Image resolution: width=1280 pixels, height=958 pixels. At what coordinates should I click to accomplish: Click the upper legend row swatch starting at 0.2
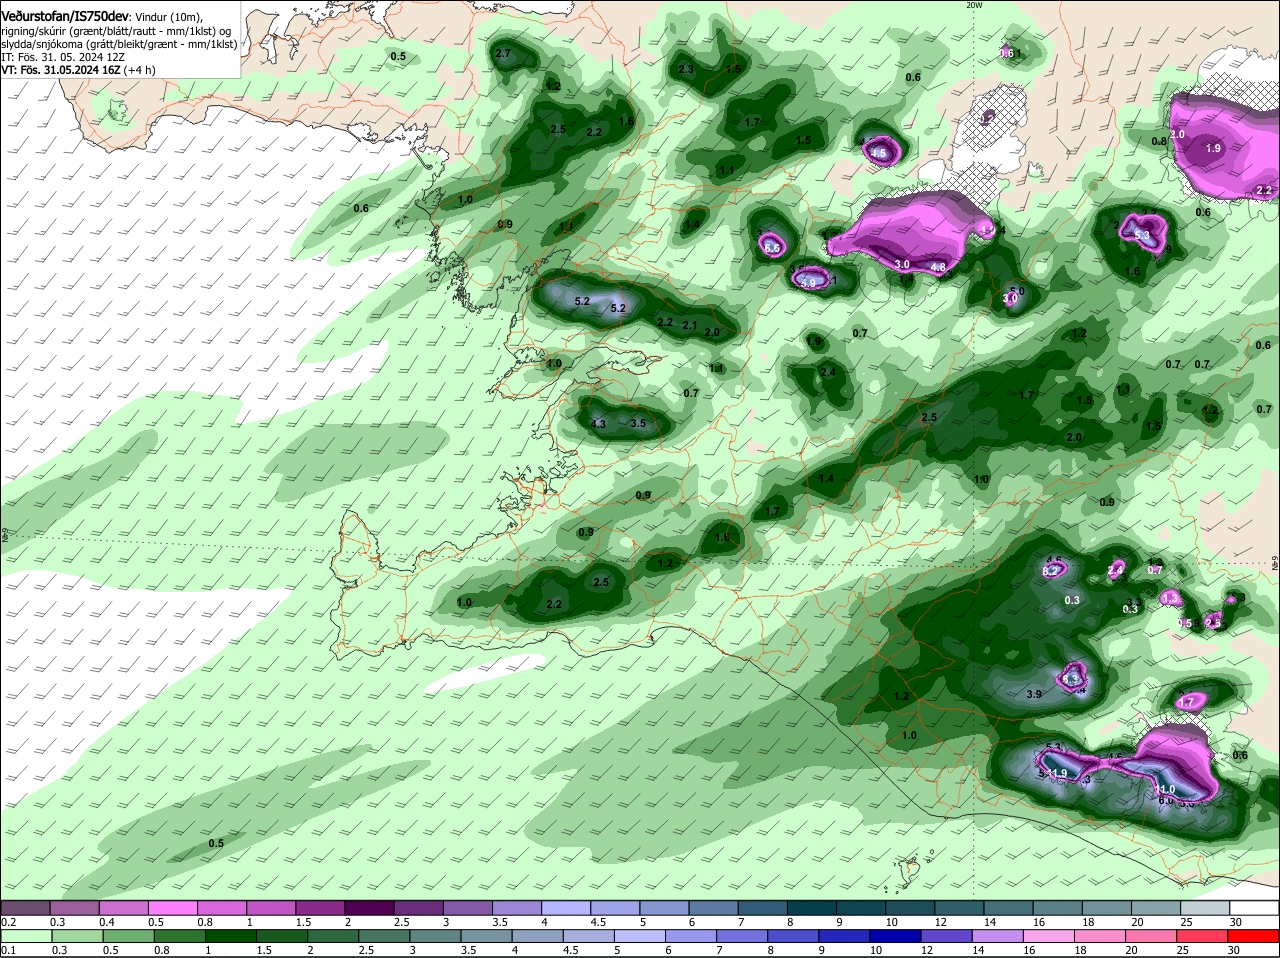click(25, 908)
